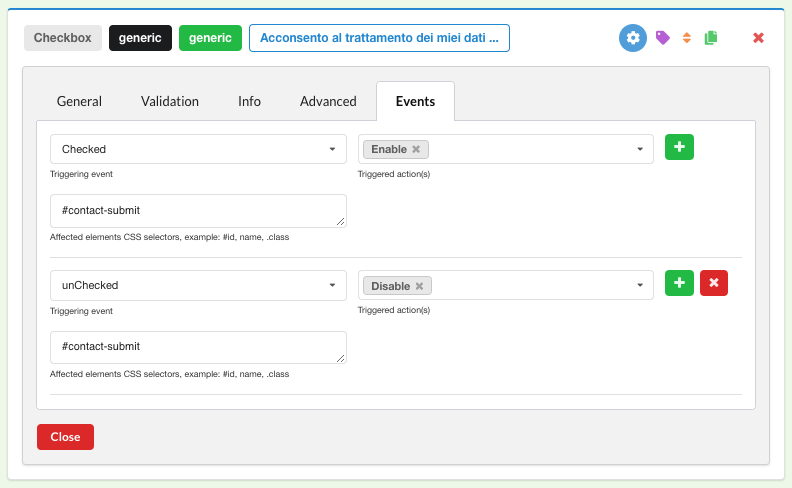Open the Checked triggering event dropdown
Viewport: 792px width, 488px height.
pyautogui.click(x=198, y=149)
